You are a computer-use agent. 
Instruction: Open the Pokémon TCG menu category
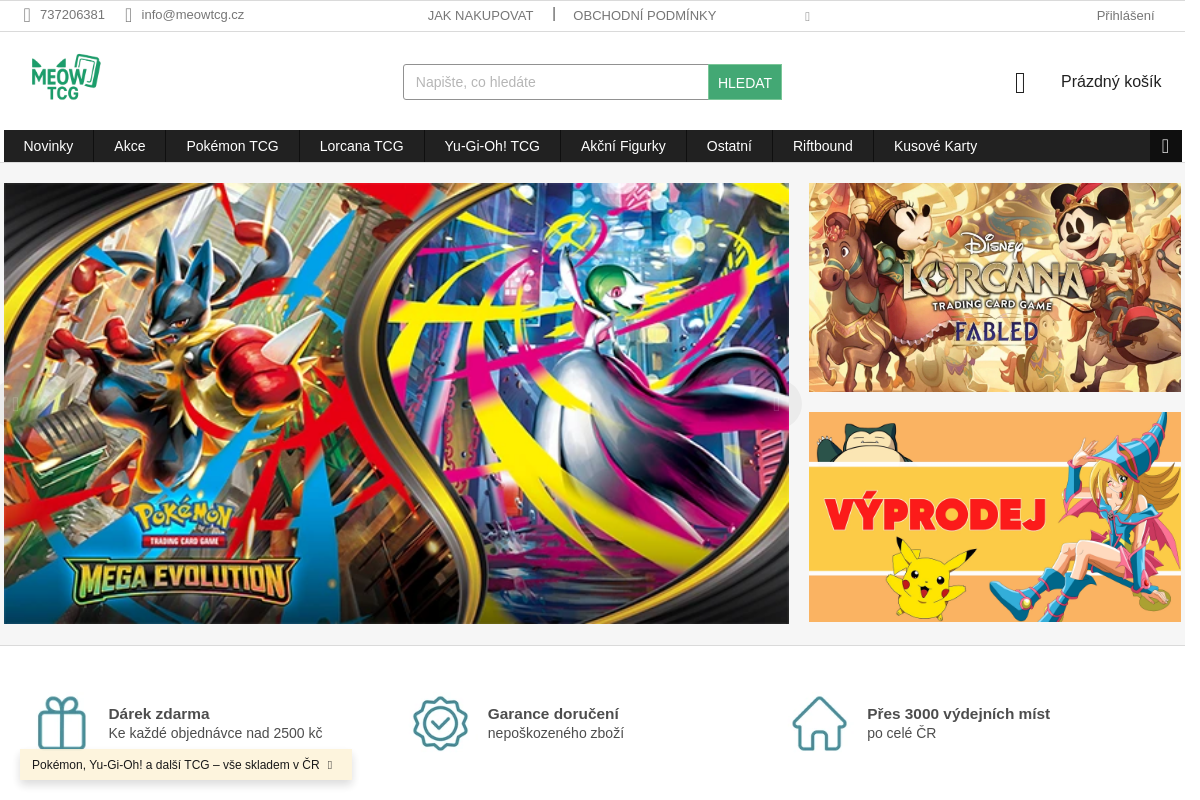232,146
